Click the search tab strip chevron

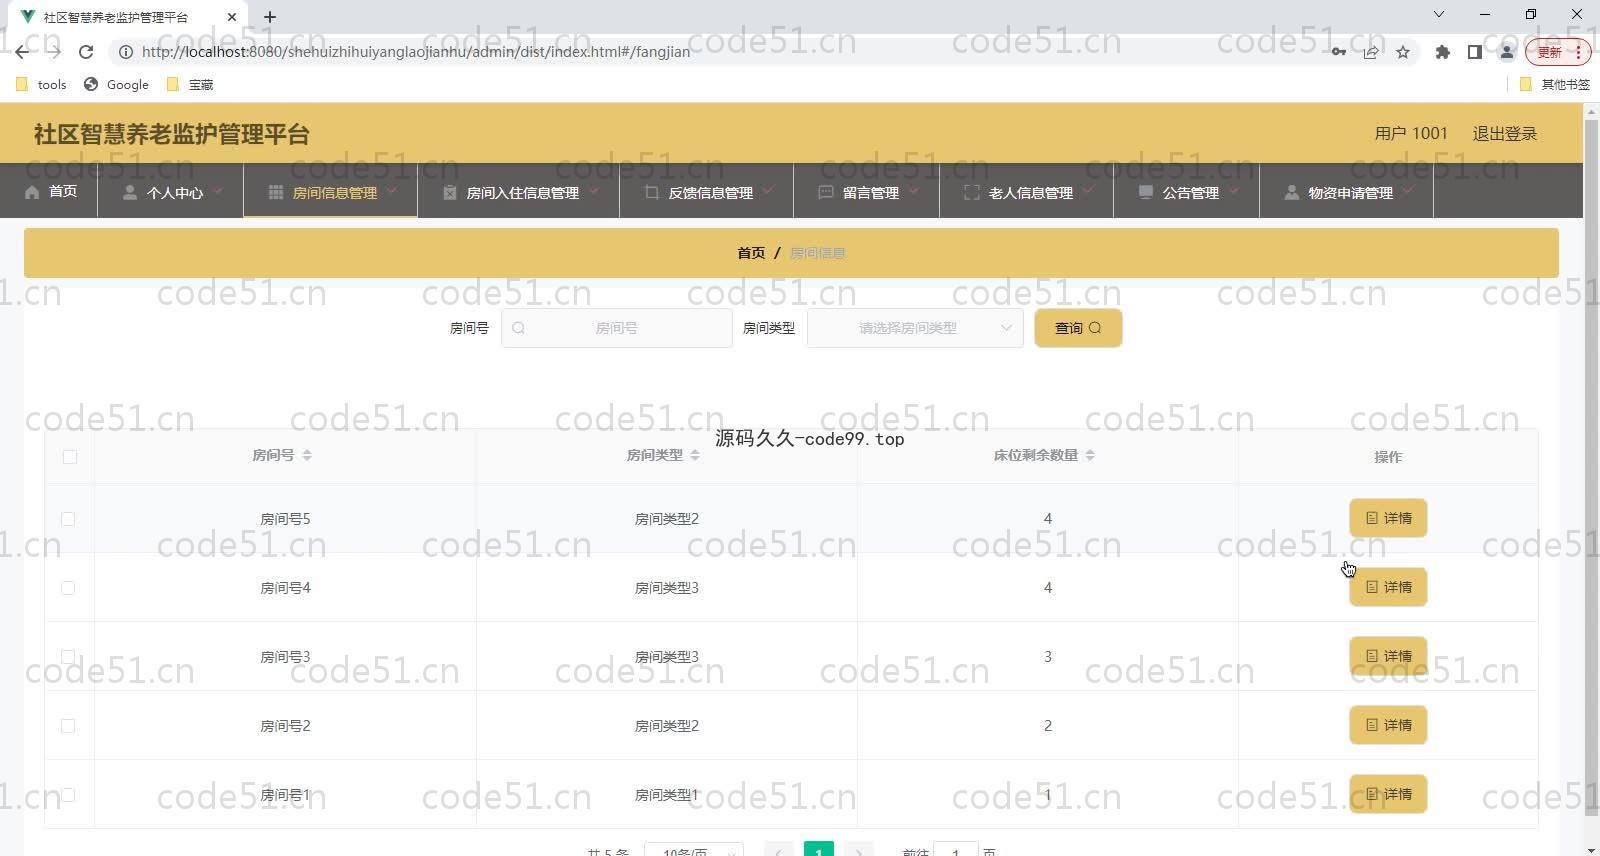(x=1439, y=14)
